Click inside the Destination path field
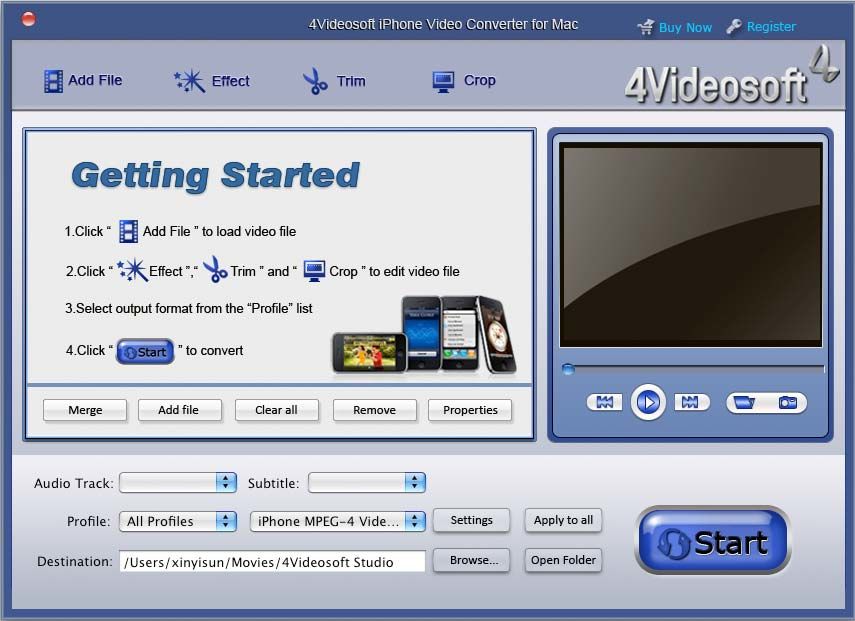Screen dimensions: 855x621 pyautogui.click(x=272, y=562)
